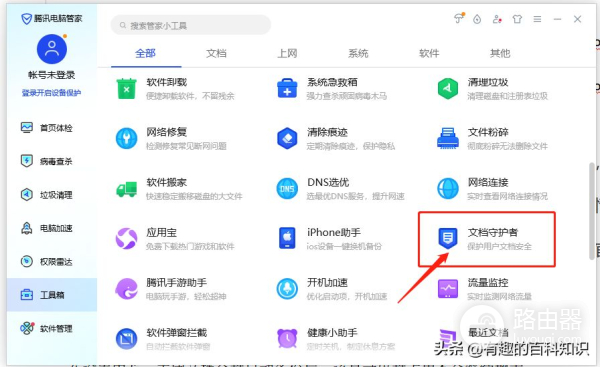Screen dimensions: 600x367
Task: Click the 网络修复 title text
Action: pos(166,132)
